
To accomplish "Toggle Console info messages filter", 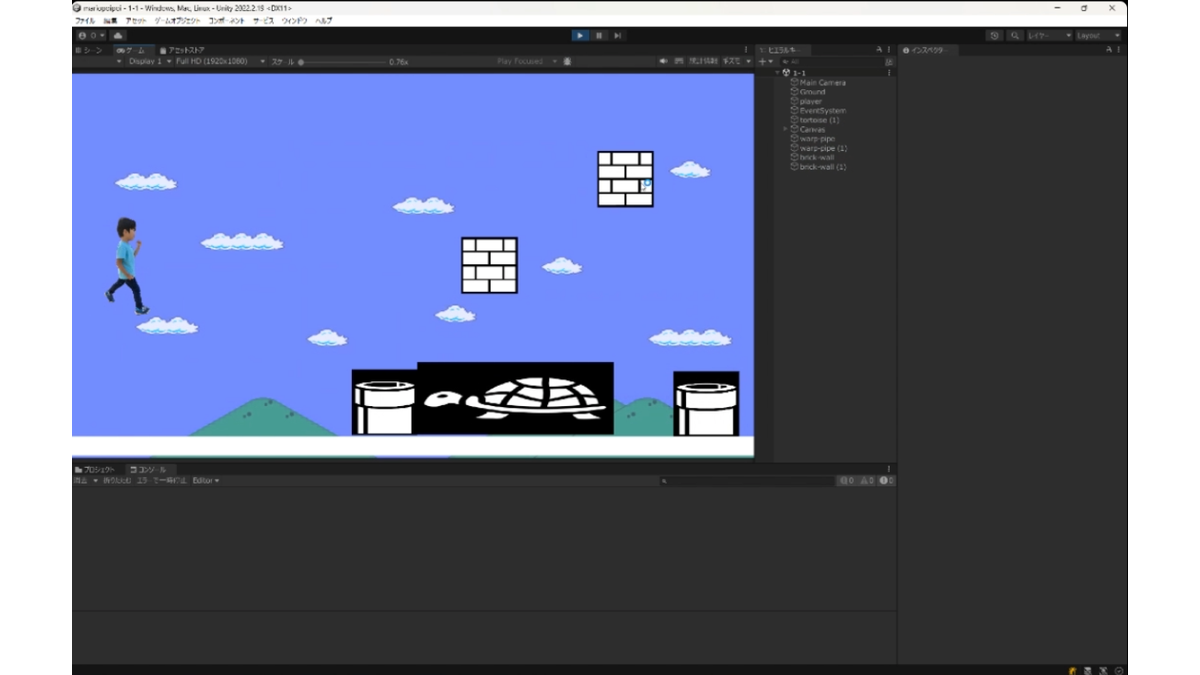I will coord(847,481).
